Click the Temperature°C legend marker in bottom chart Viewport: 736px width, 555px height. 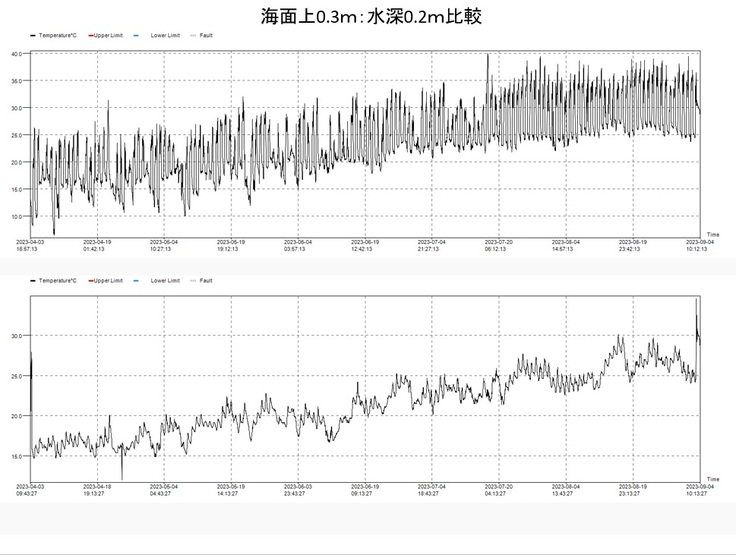pos(34,281)
